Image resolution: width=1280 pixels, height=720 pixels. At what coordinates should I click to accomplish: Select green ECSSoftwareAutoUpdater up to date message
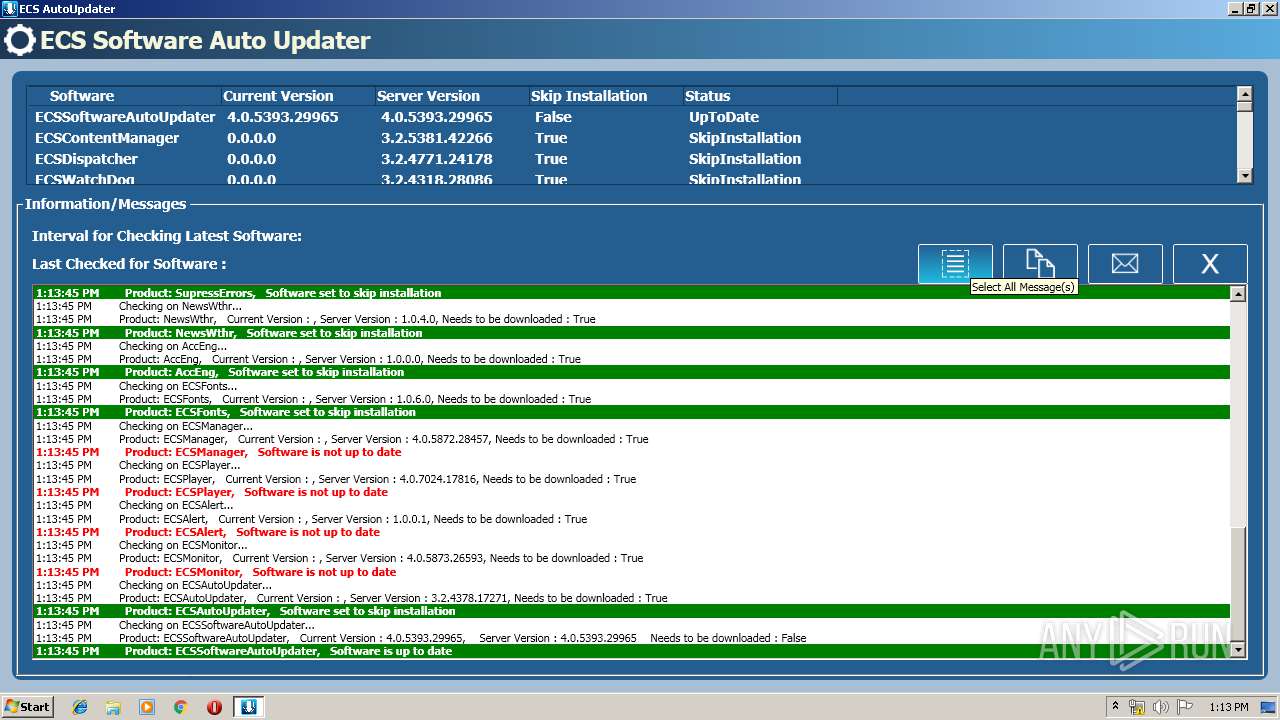pyautogui.click(x=632, y=651)
